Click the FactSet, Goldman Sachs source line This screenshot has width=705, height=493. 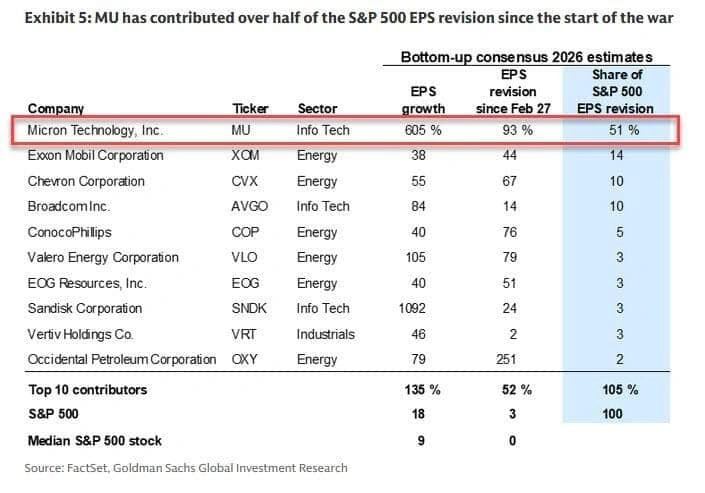click(x=187, y=467)
